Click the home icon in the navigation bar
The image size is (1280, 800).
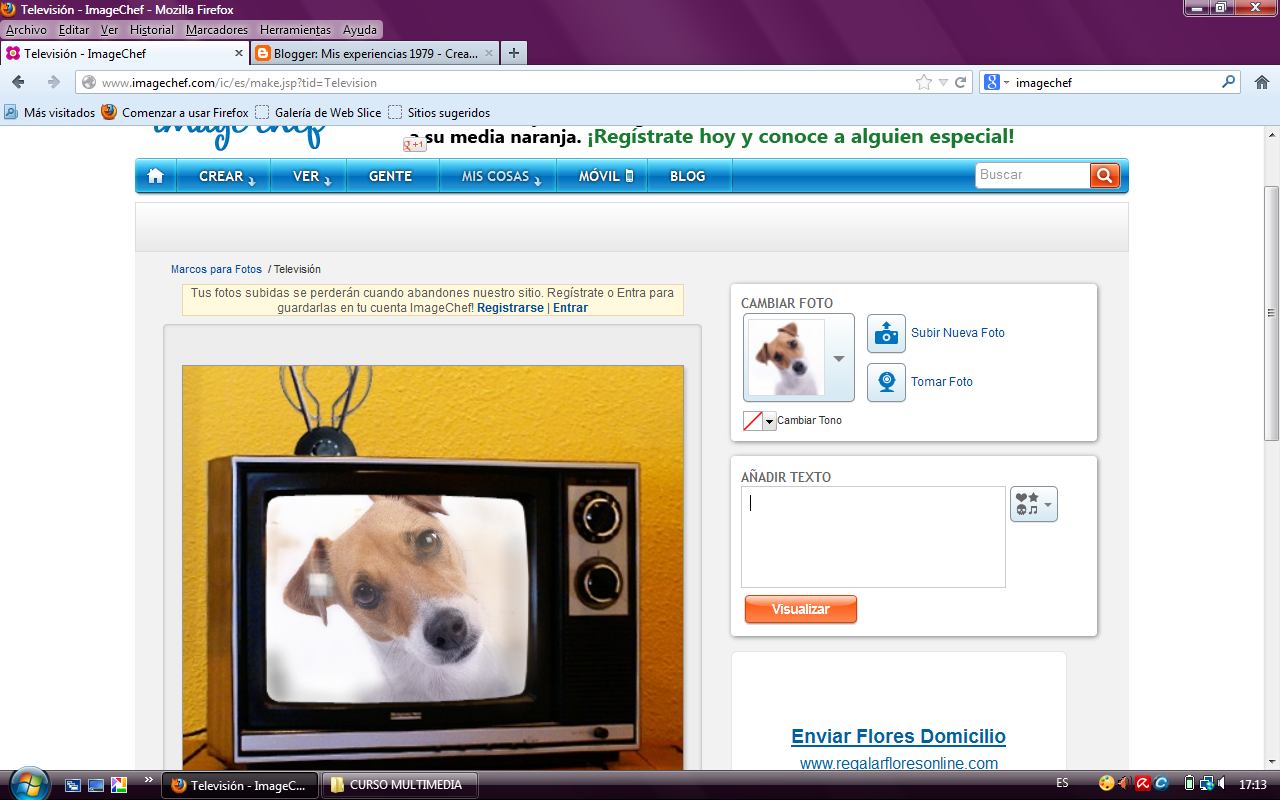(x=155, y=175)
